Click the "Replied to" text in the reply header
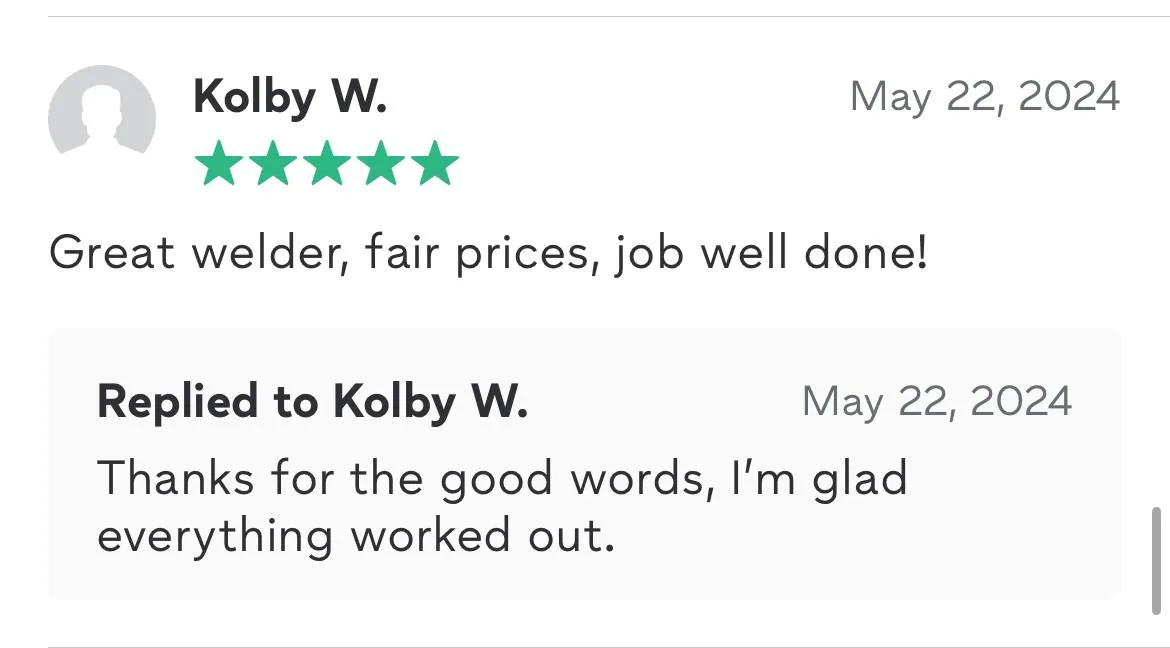This screenshot has height=648, width=1170. tap(208, 402)
